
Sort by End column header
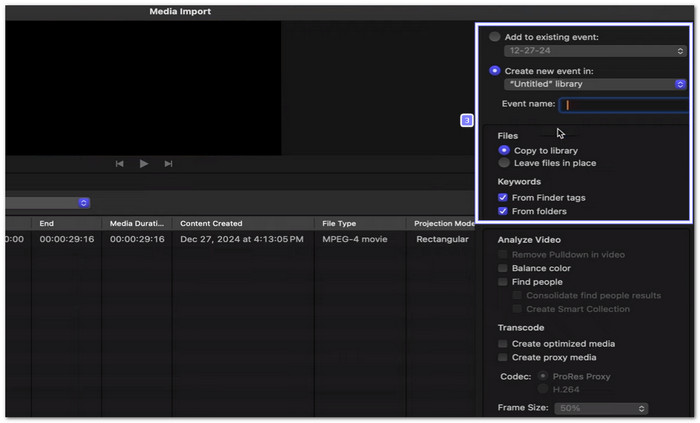pos(66,224)
